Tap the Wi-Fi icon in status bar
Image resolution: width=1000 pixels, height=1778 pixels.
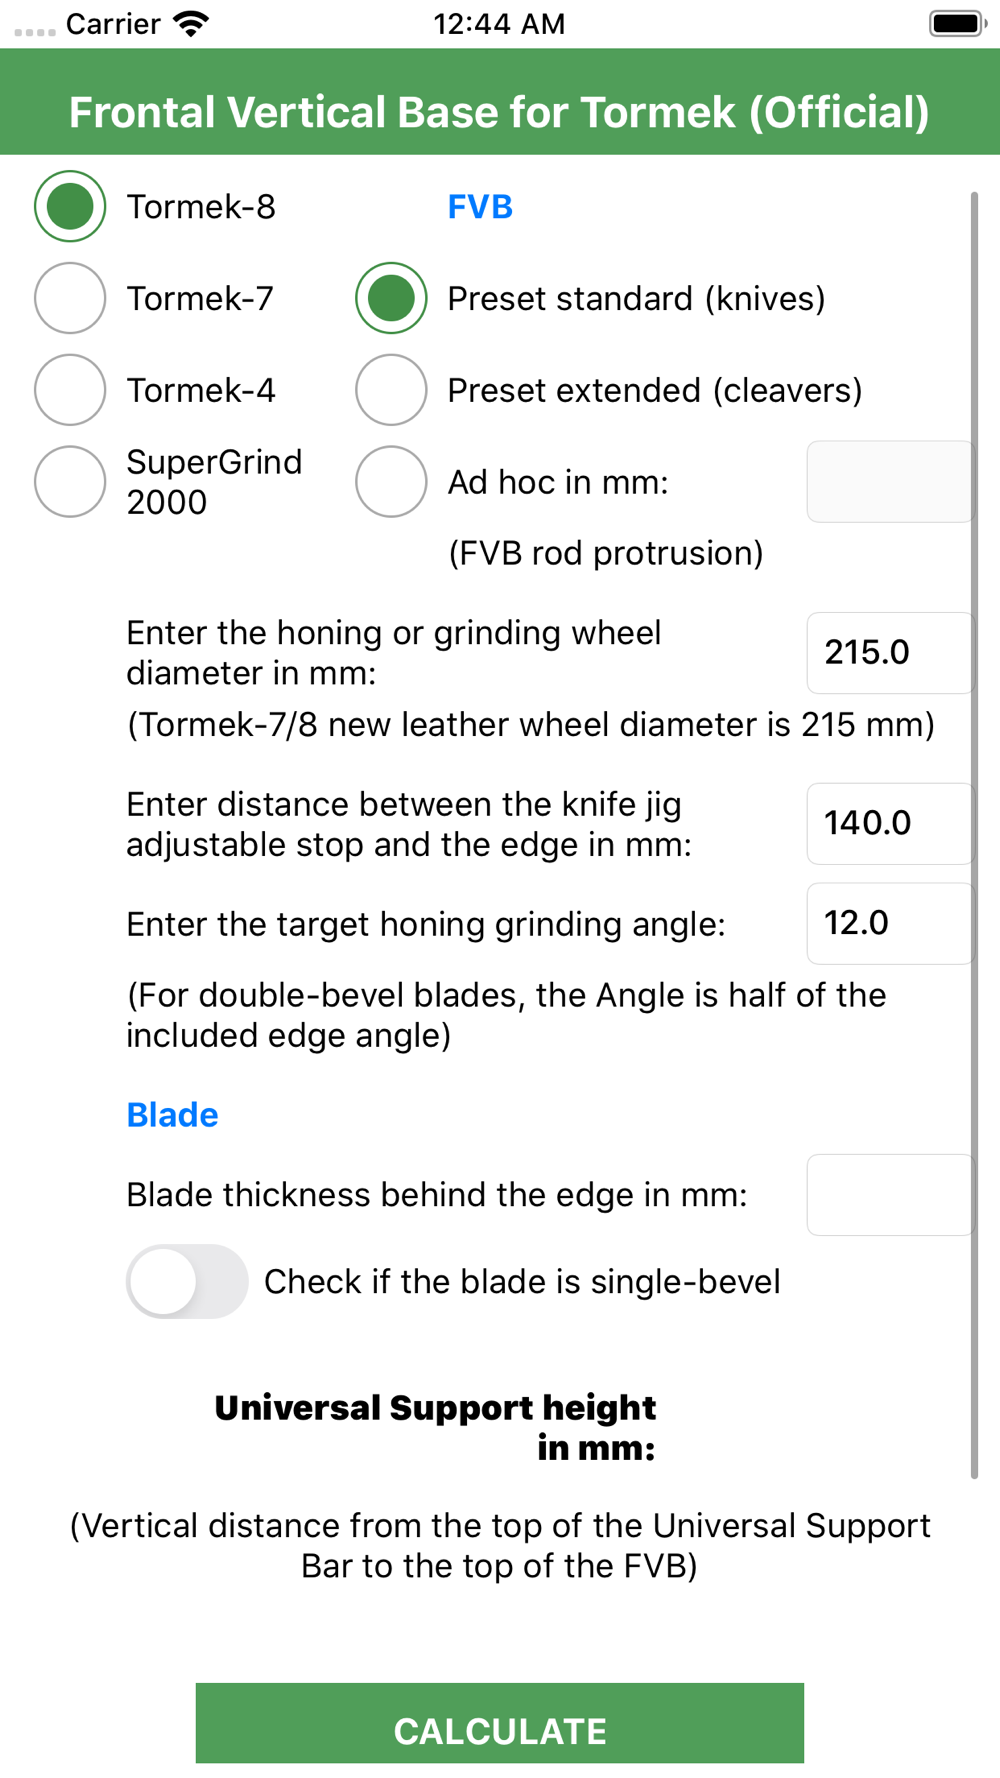(x=190, y=23)
